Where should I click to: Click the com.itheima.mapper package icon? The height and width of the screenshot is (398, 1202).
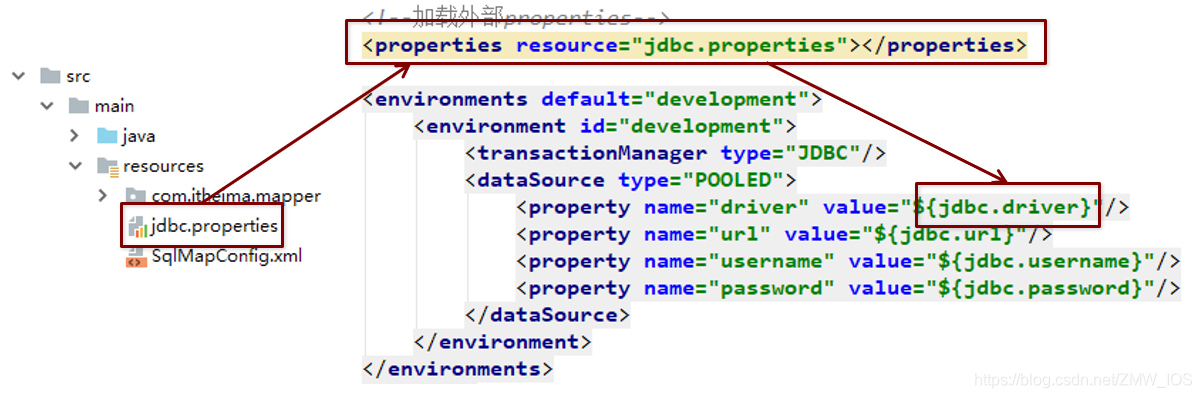[x=135, y=195]
